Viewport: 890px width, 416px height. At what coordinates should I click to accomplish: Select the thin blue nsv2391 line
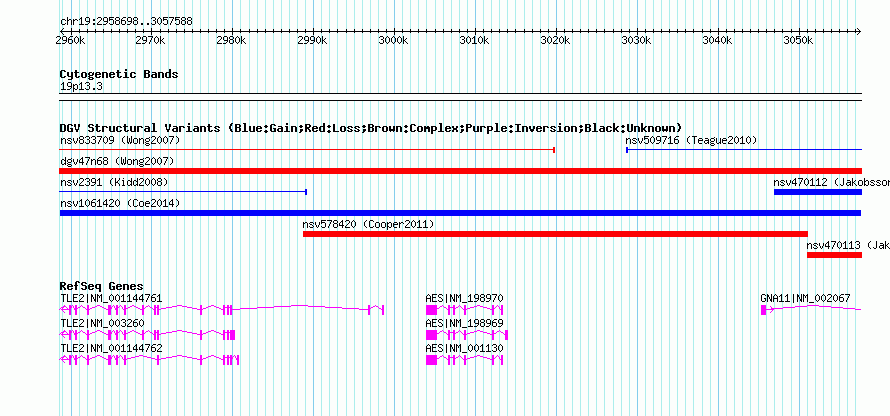183,192
